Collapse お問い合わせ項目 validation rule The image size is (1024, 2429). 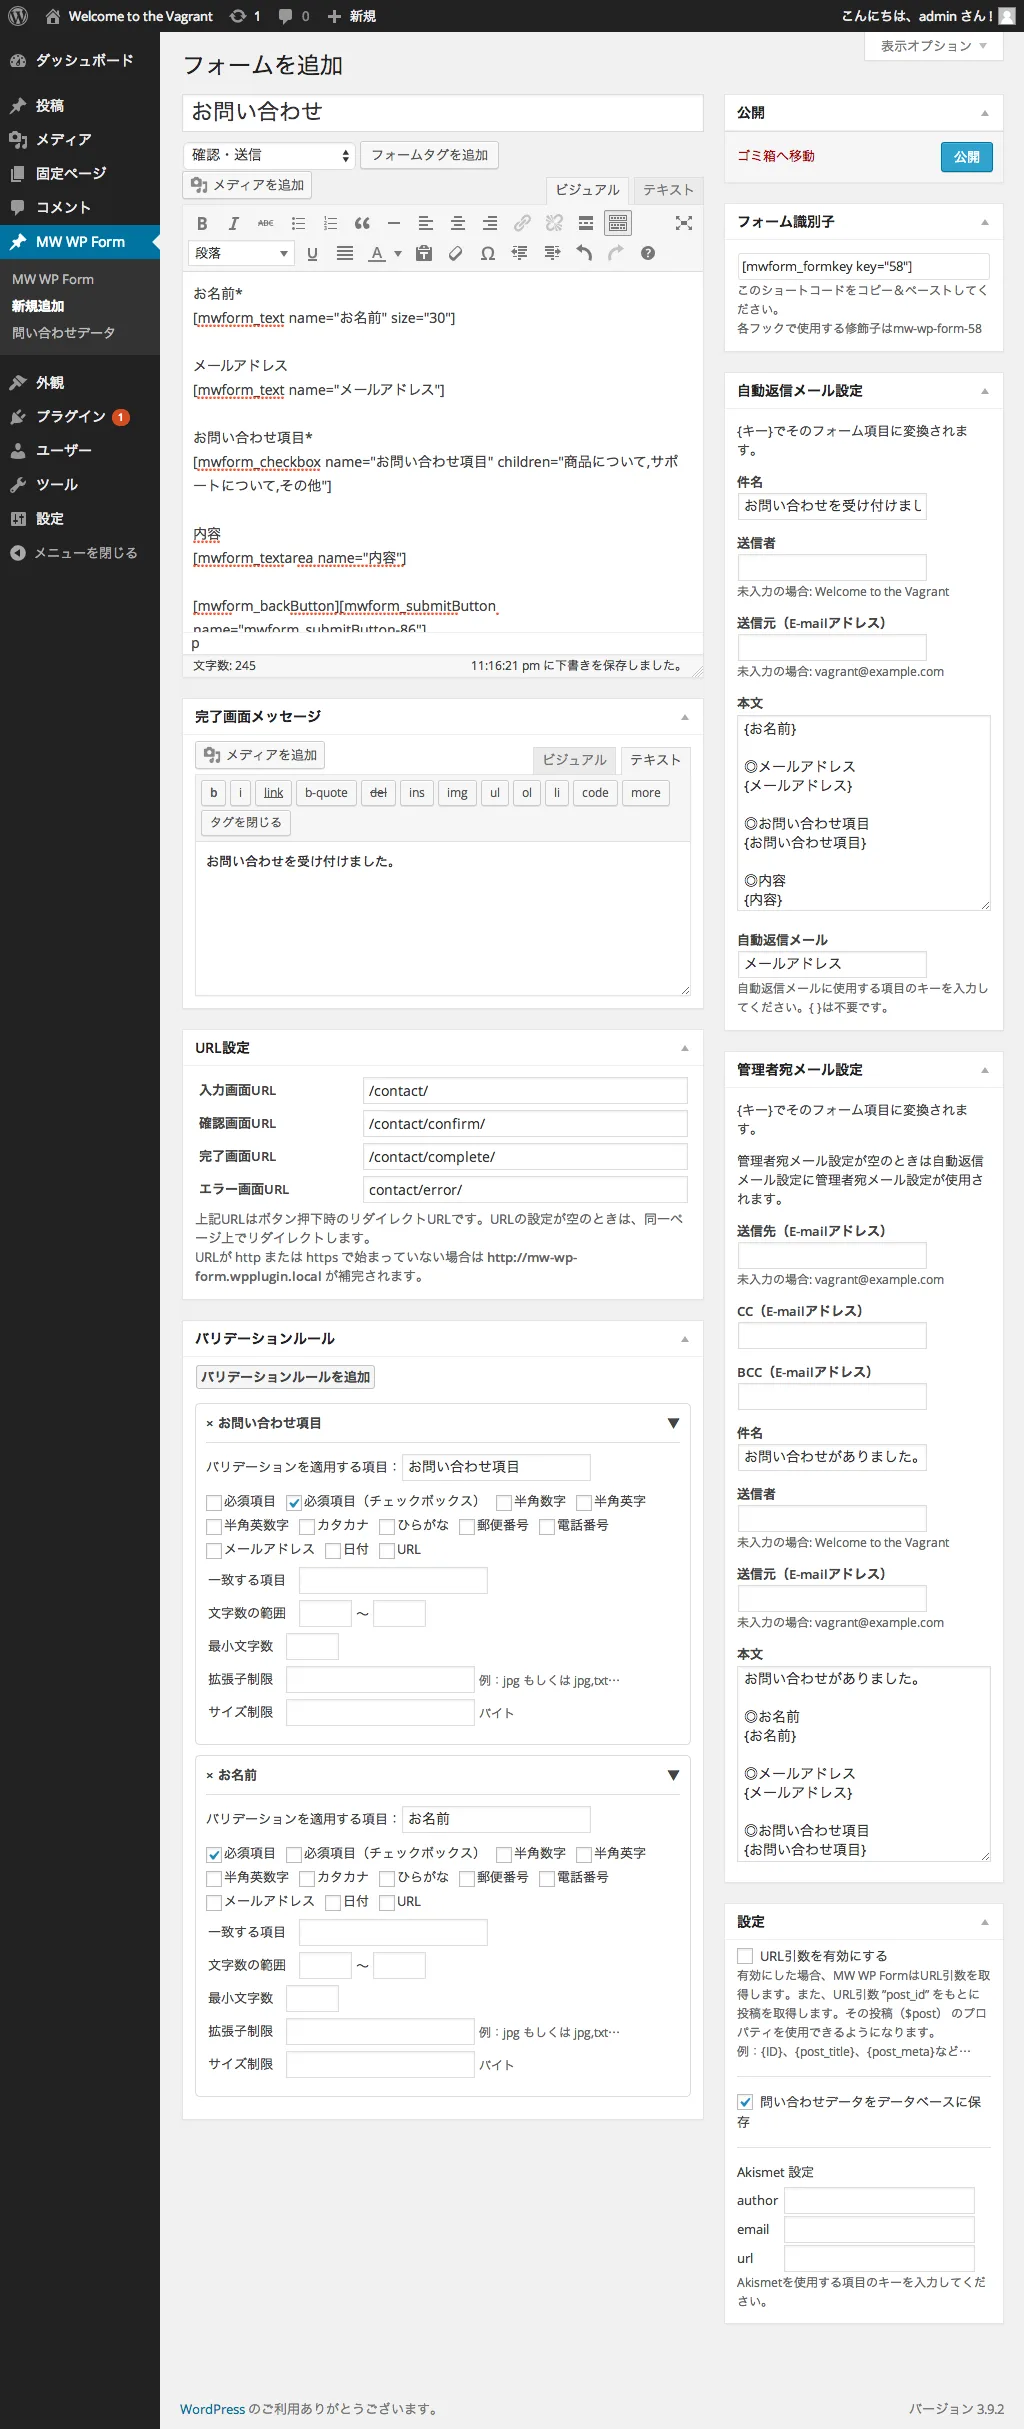[673, 1423]
